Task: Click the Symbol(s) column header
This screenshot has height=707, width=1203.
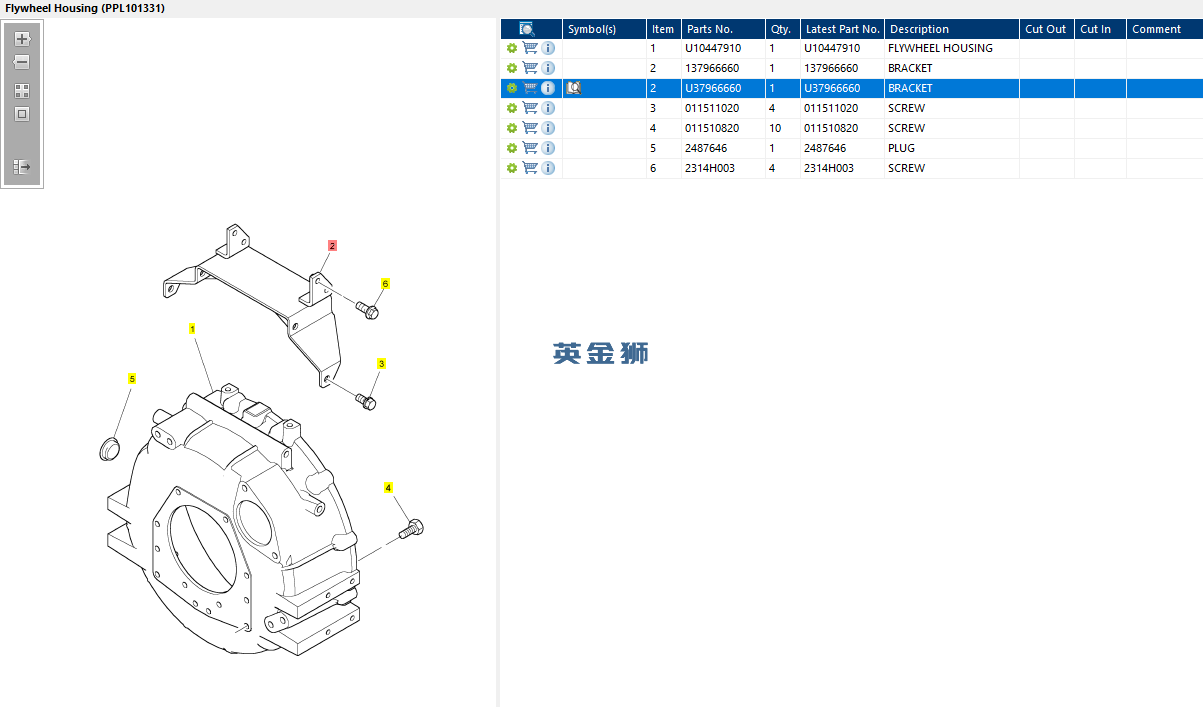Action: coord(604,29)
